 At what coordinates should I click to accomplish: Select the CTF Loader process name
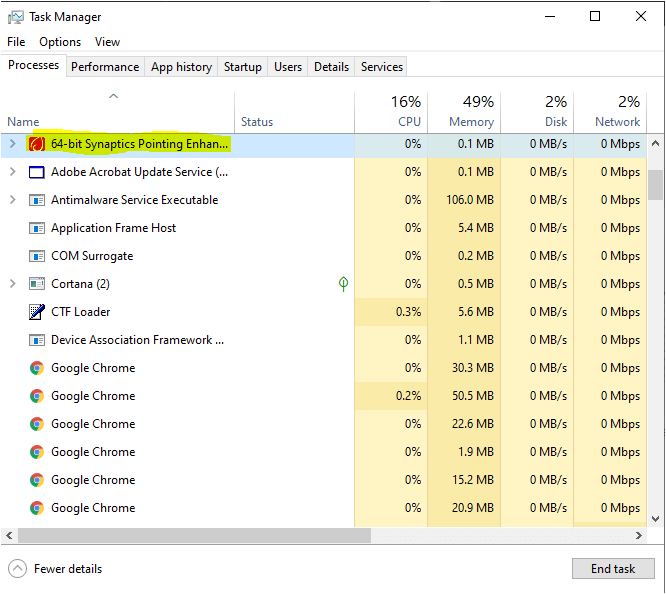pos(81,312)
